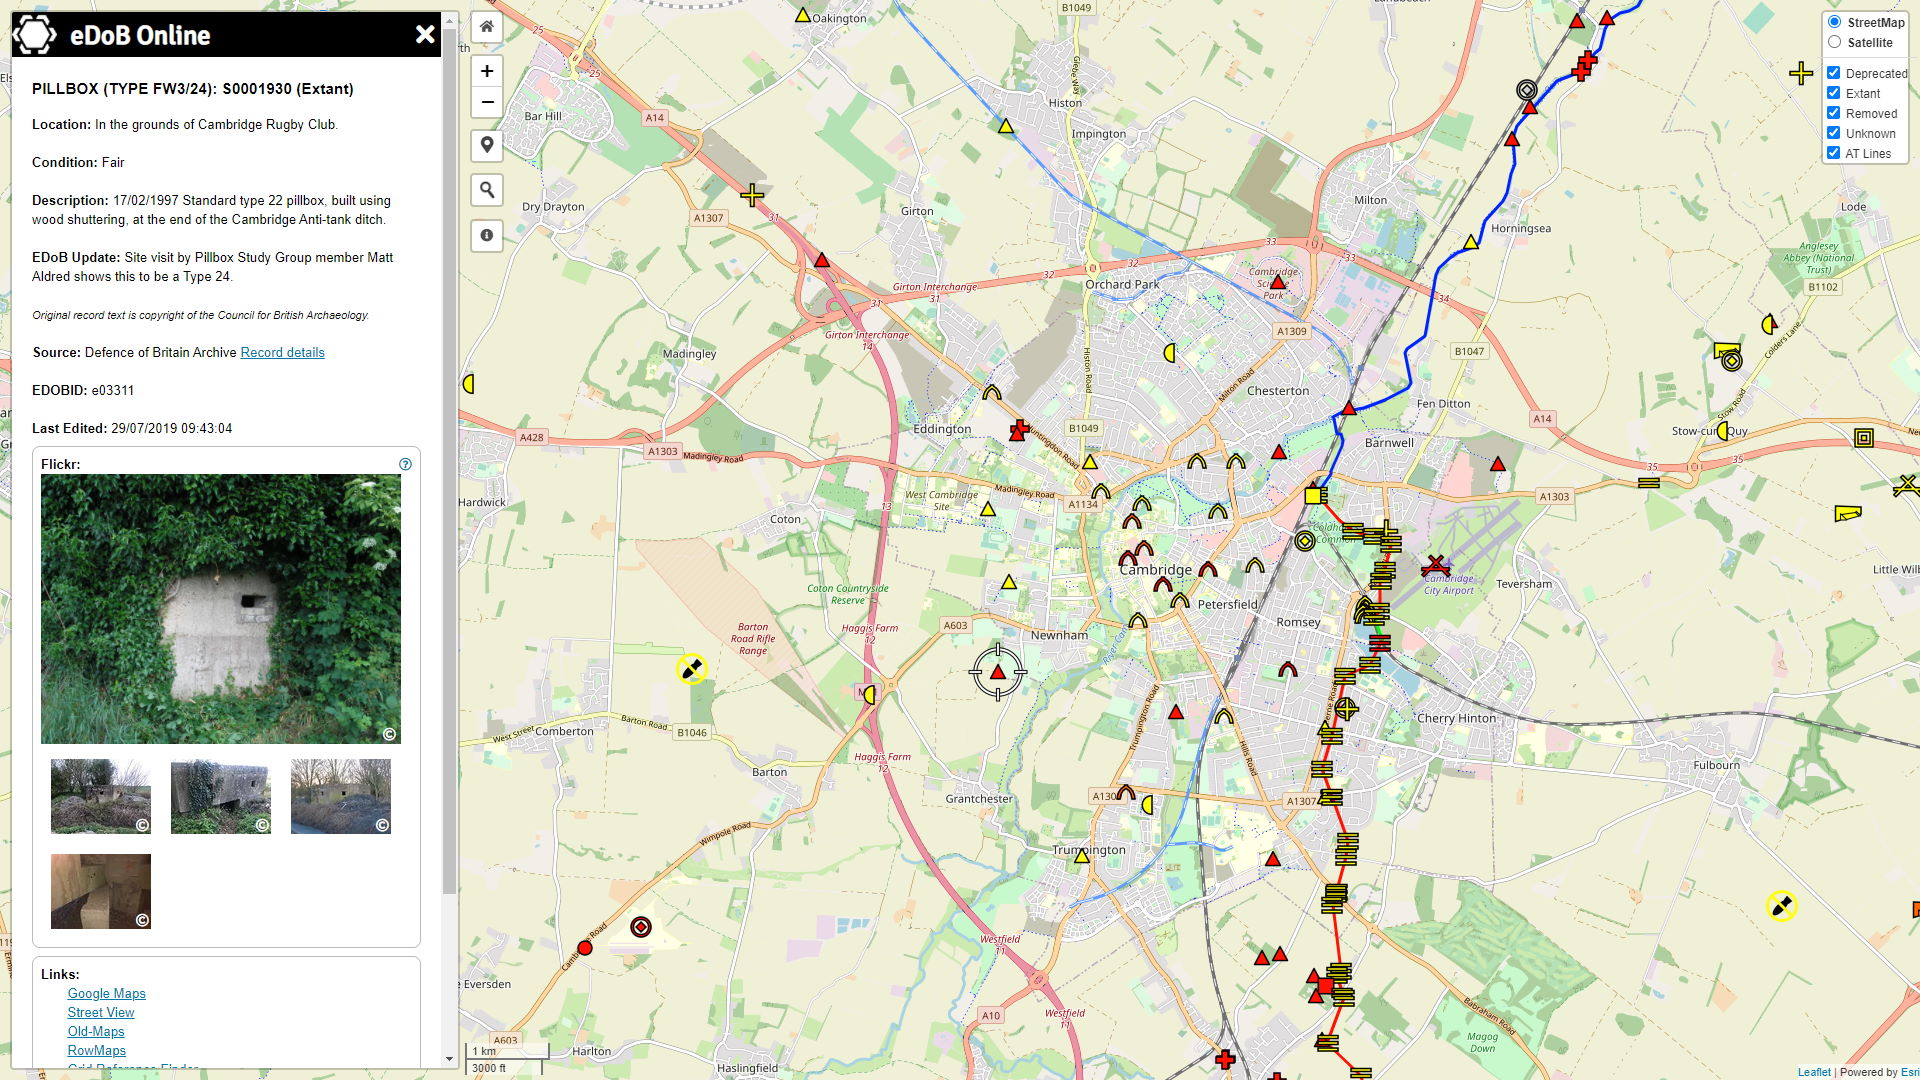This screenshot has width=1920, height=1080.
Task: Uncheck the Deprecated layer checkbox
Action: click(1834, 73)
